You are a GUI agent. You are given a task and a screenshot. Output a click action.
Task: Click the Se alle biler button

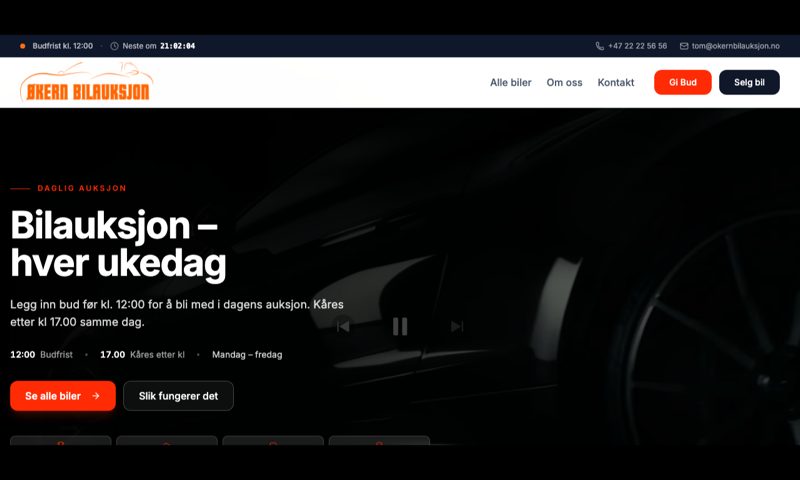pyautogui.click(x=63, y=396)
